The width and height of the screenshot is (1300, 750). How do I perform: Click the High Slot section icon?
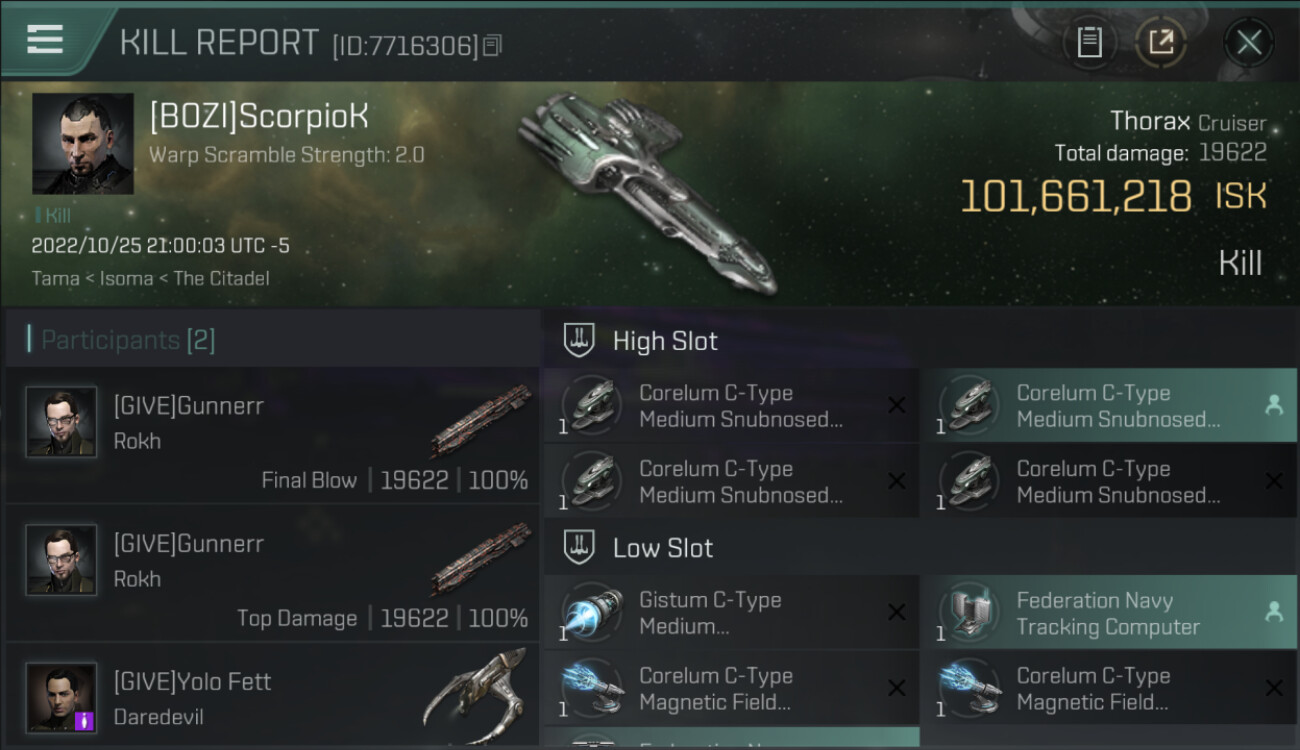(579, 341)
